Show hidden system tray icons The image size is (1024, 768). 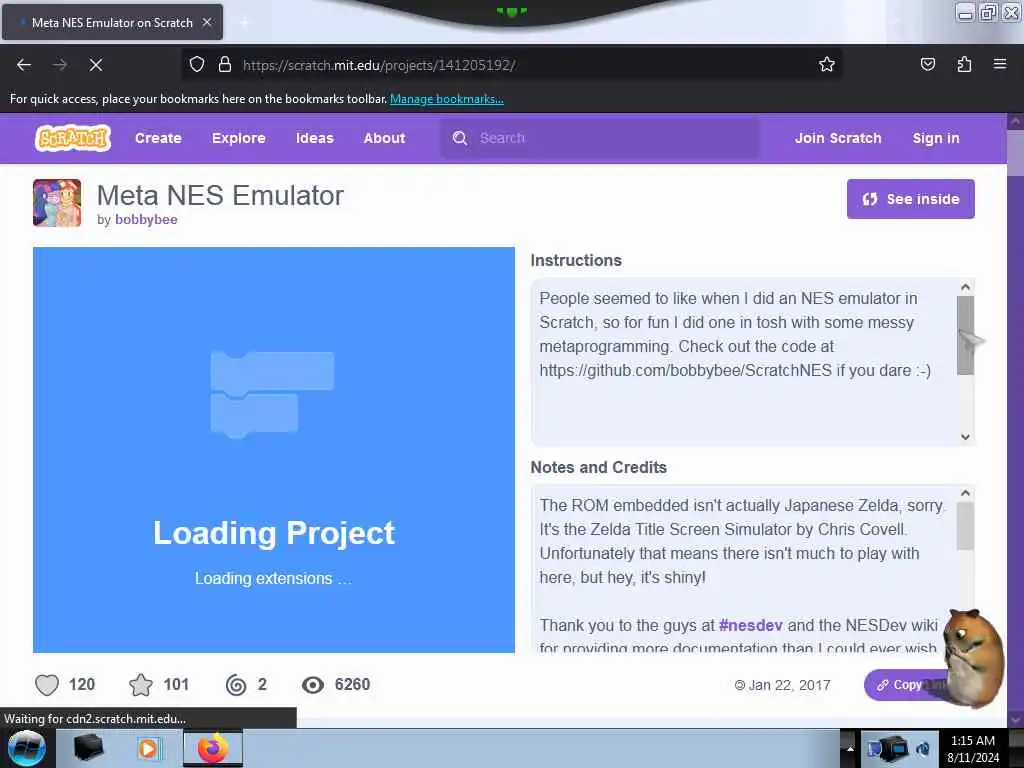[x=850, y=748]
